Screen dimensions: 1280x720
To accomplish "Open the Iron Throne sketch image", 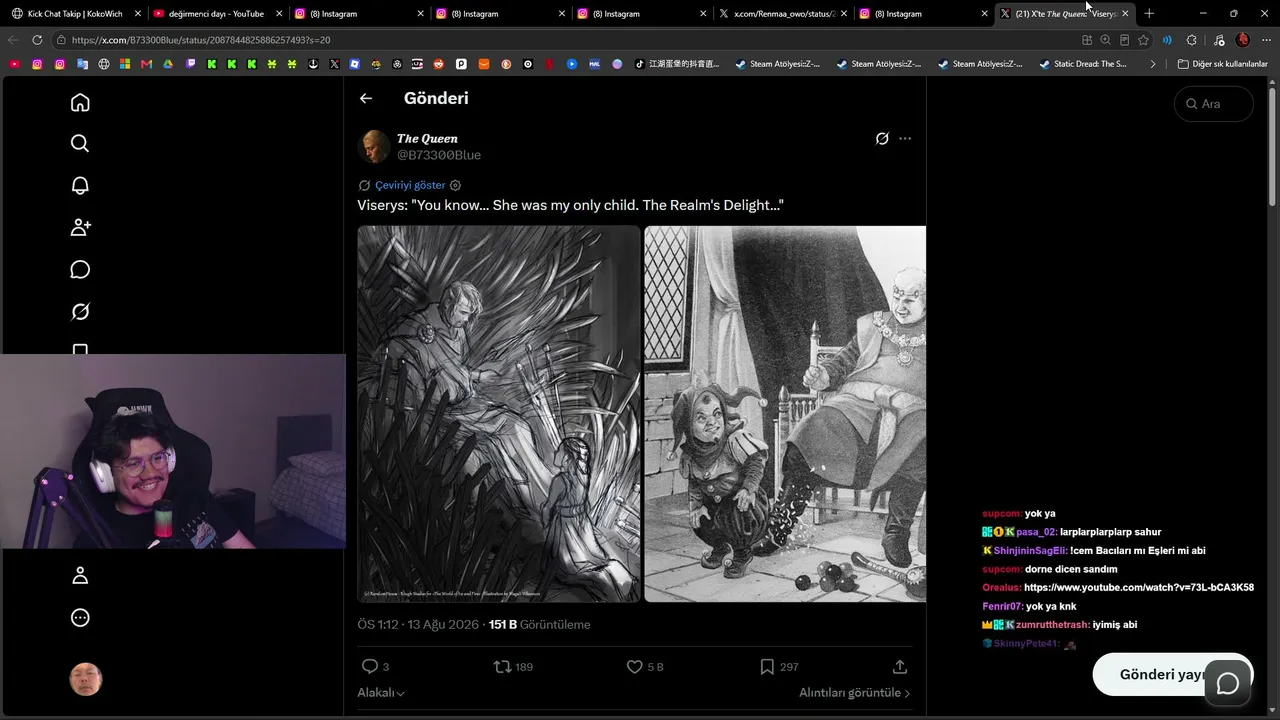I will pyautogui.click(x=499, y=414).
